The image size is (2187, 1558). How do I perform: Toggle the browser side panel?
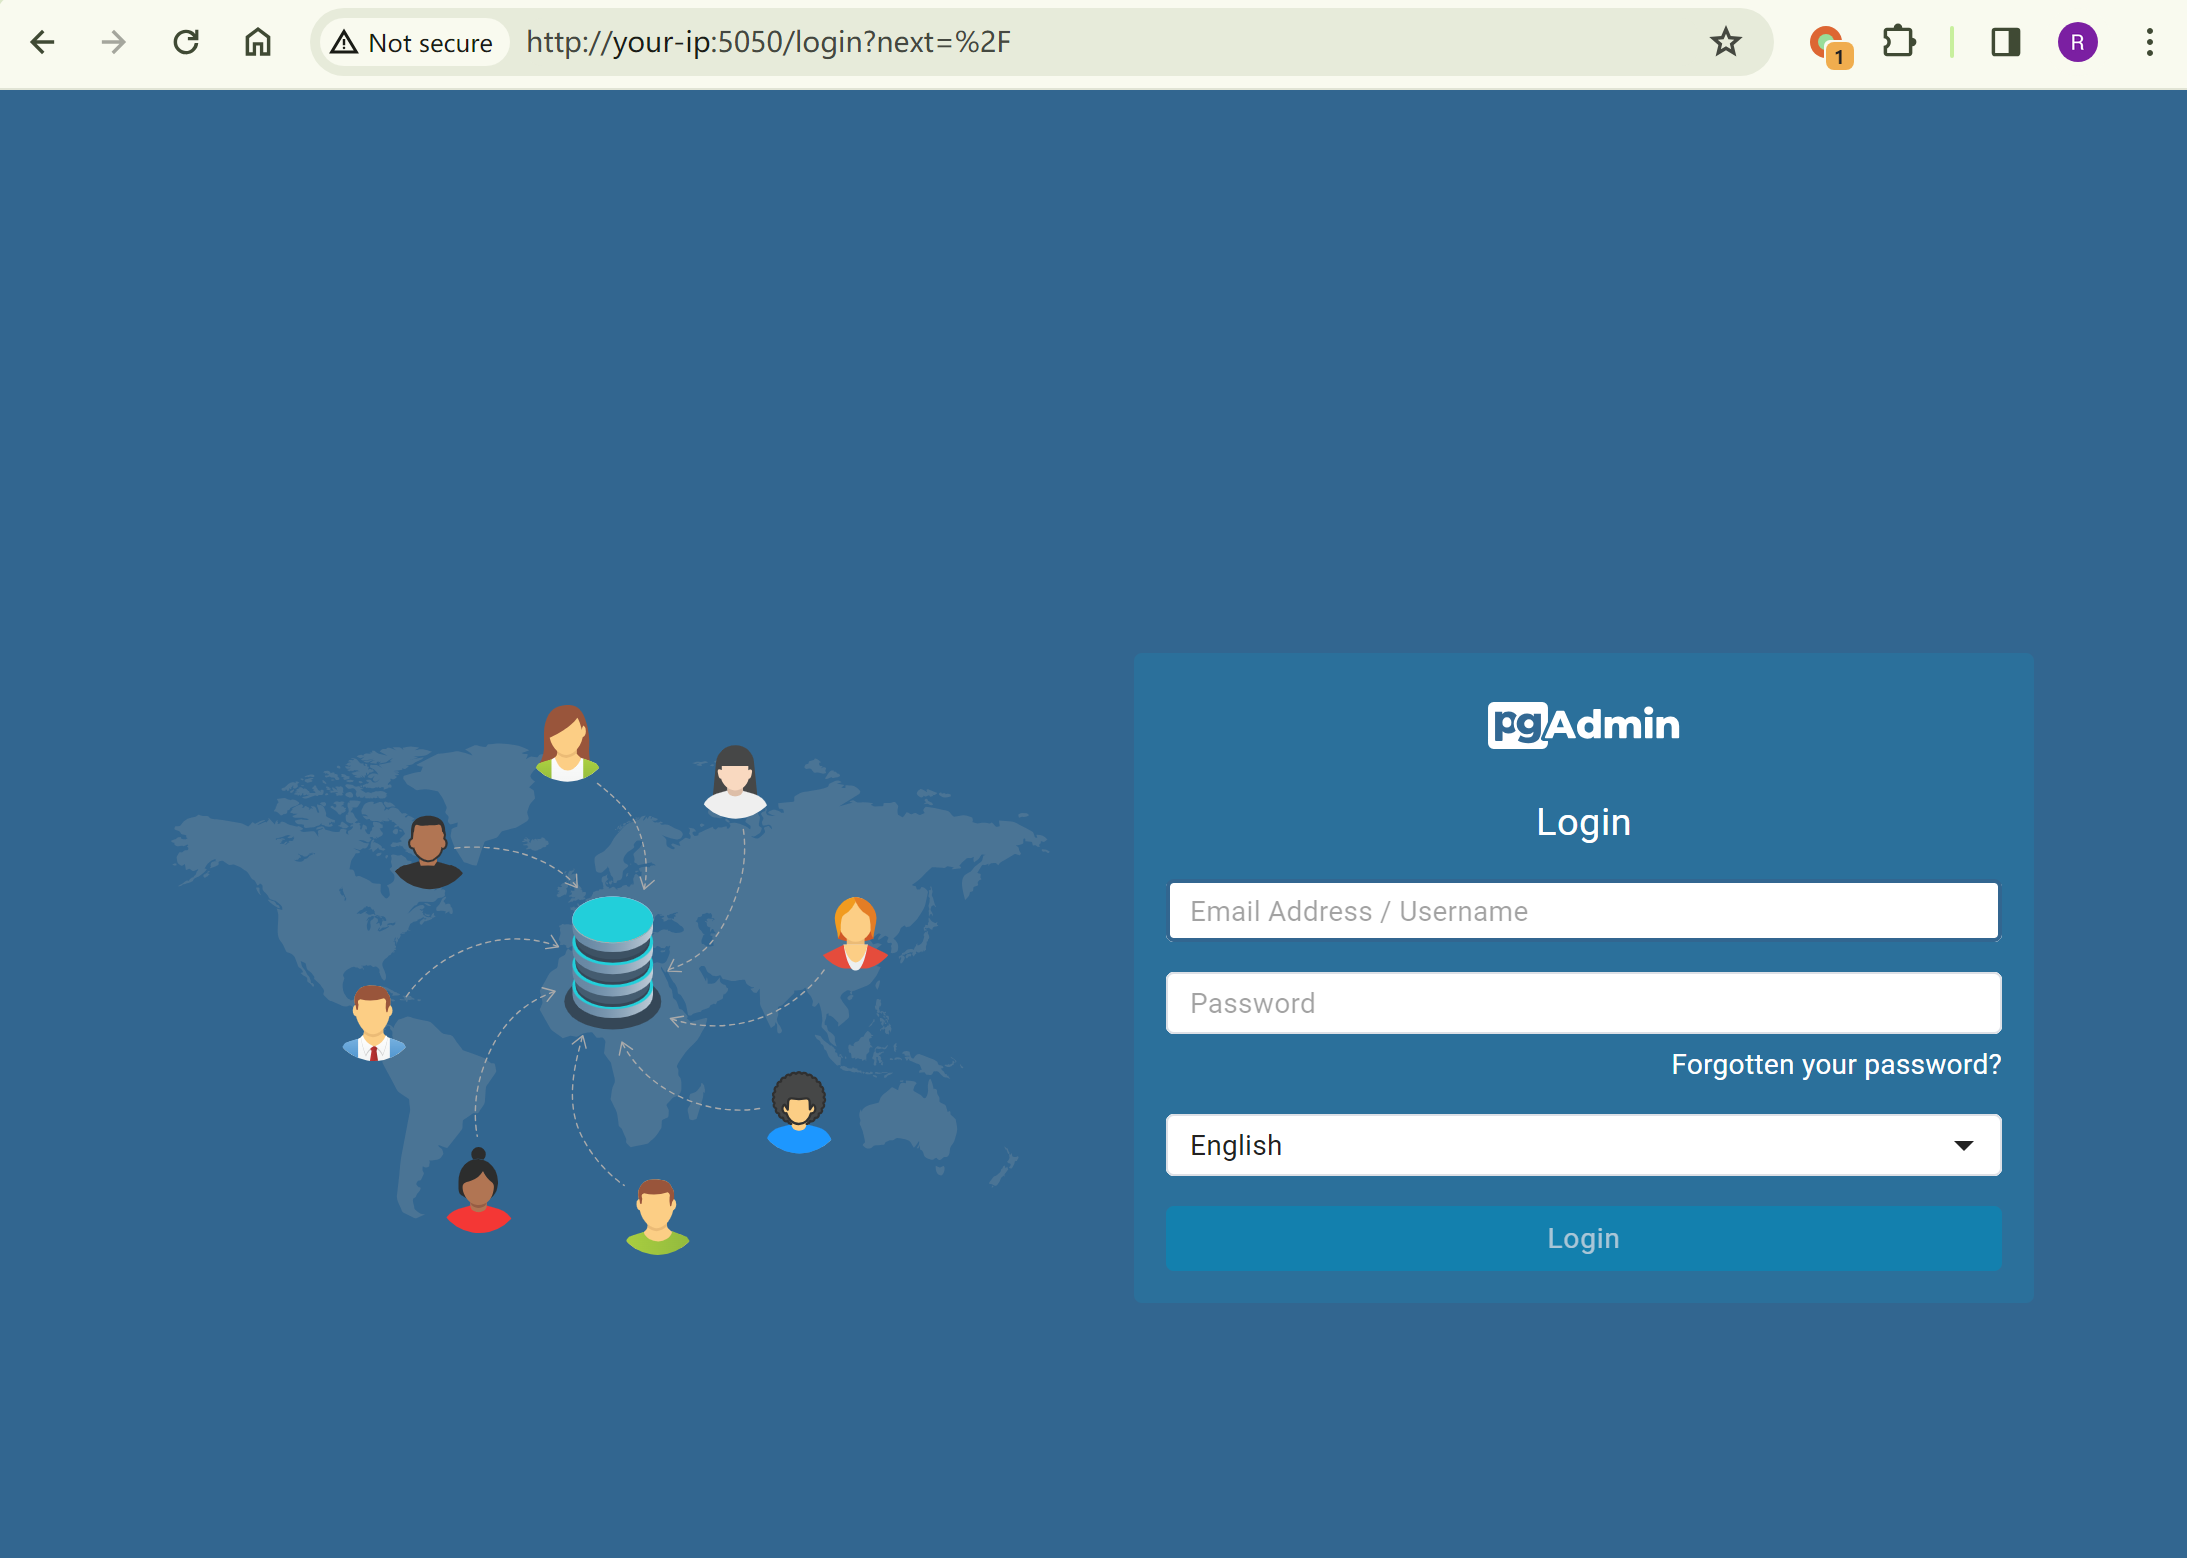[x=2005, y=42]
